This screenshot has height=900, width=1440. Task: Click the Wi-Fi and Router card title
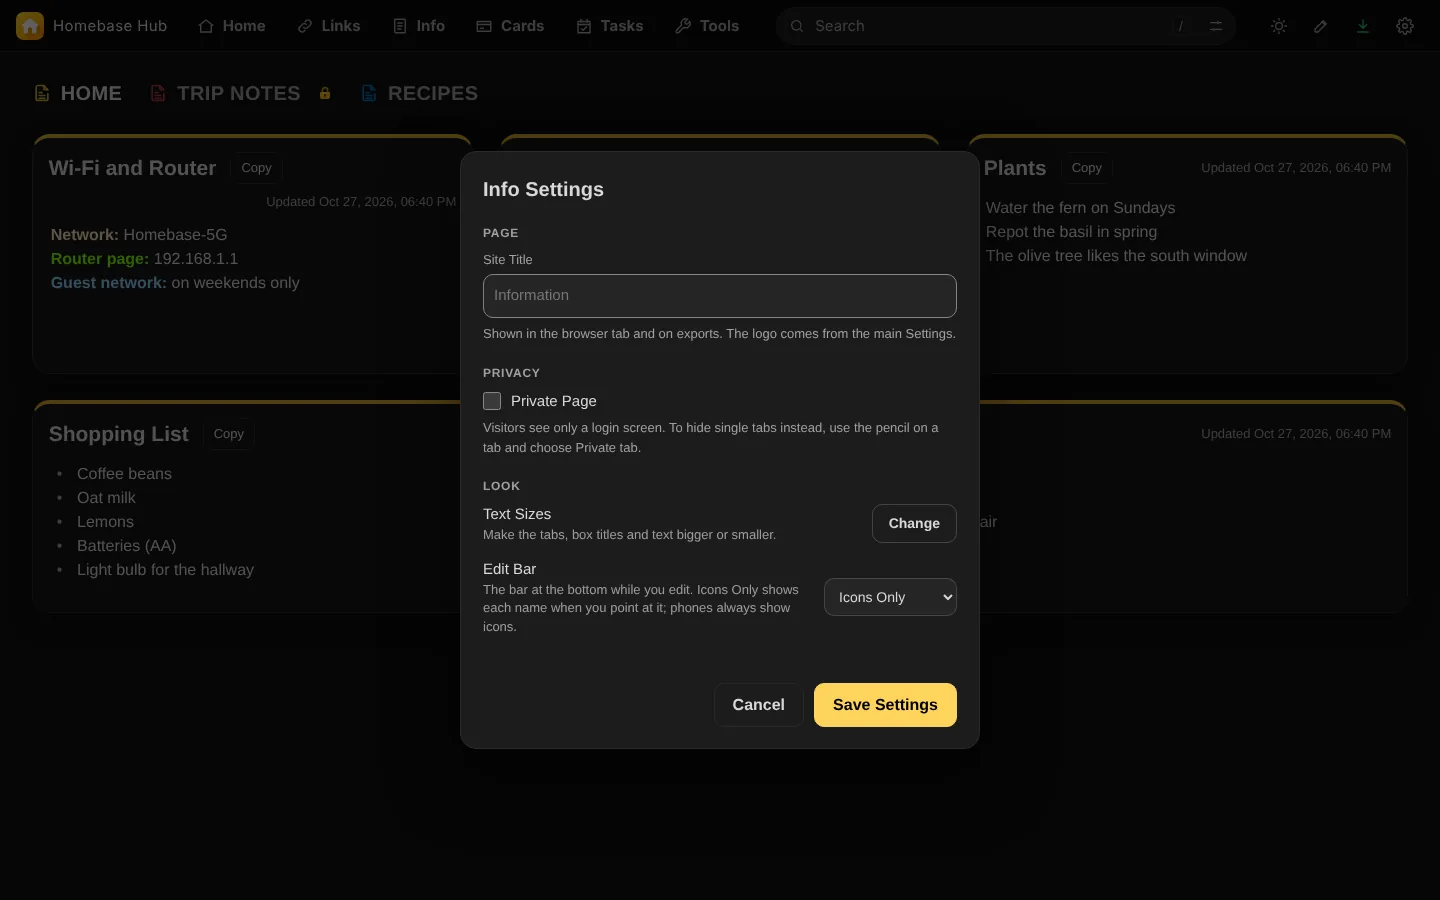click(x=132, y=168)
